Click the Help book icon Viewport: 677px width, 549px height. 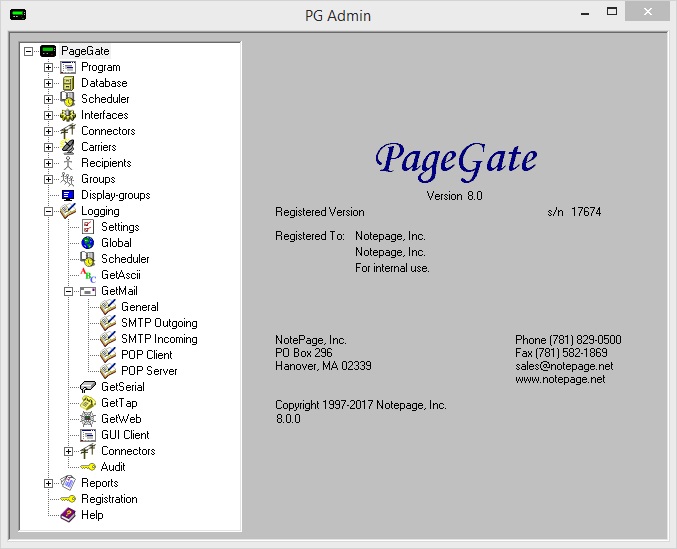(x=68, y=515)
